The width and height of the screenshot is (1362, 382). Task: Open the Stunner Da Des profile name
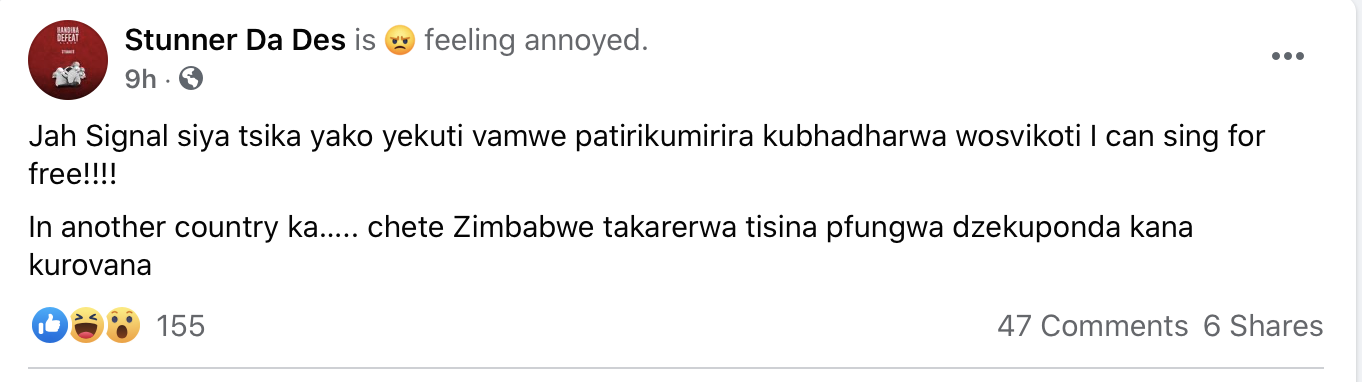[x=236, y=40]
